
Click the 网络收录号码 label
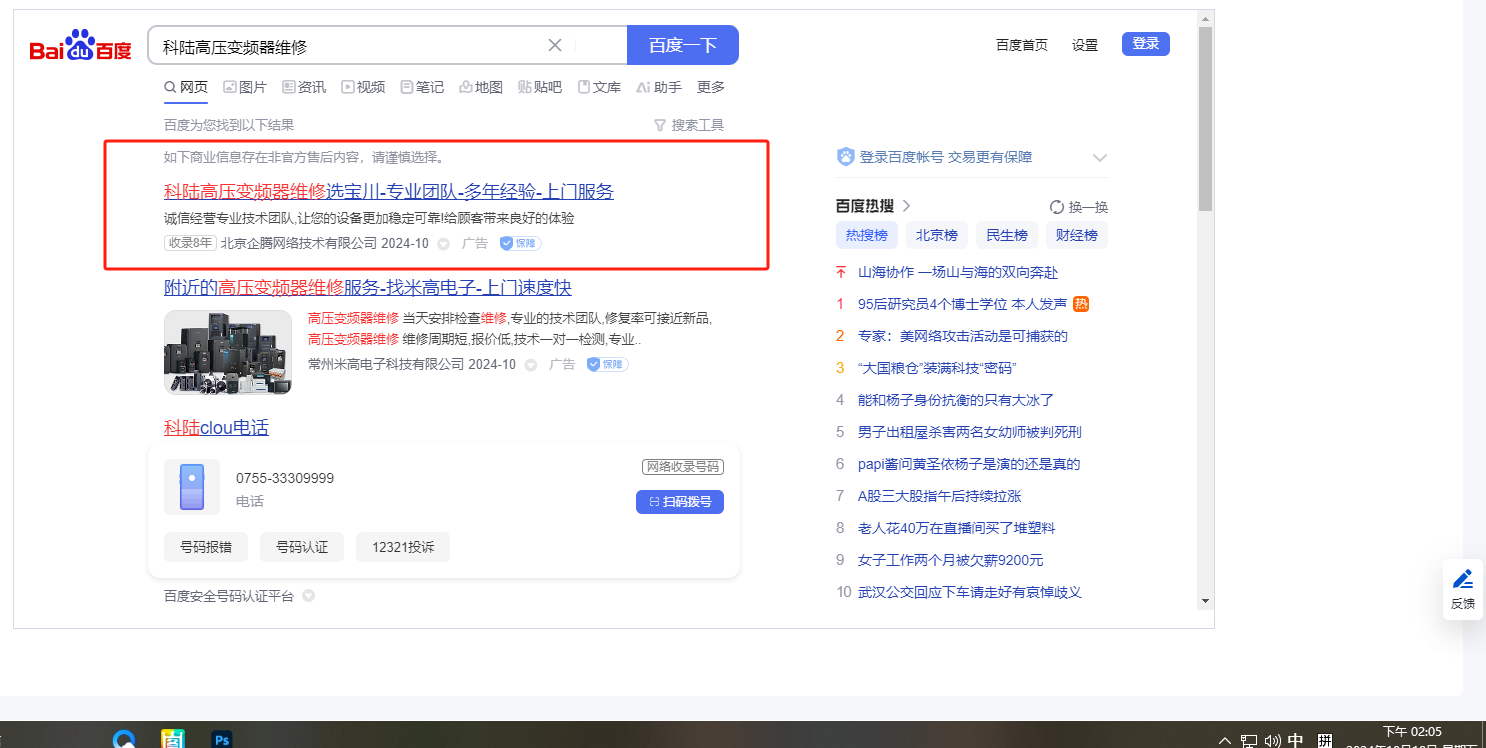tap(683, 467)
